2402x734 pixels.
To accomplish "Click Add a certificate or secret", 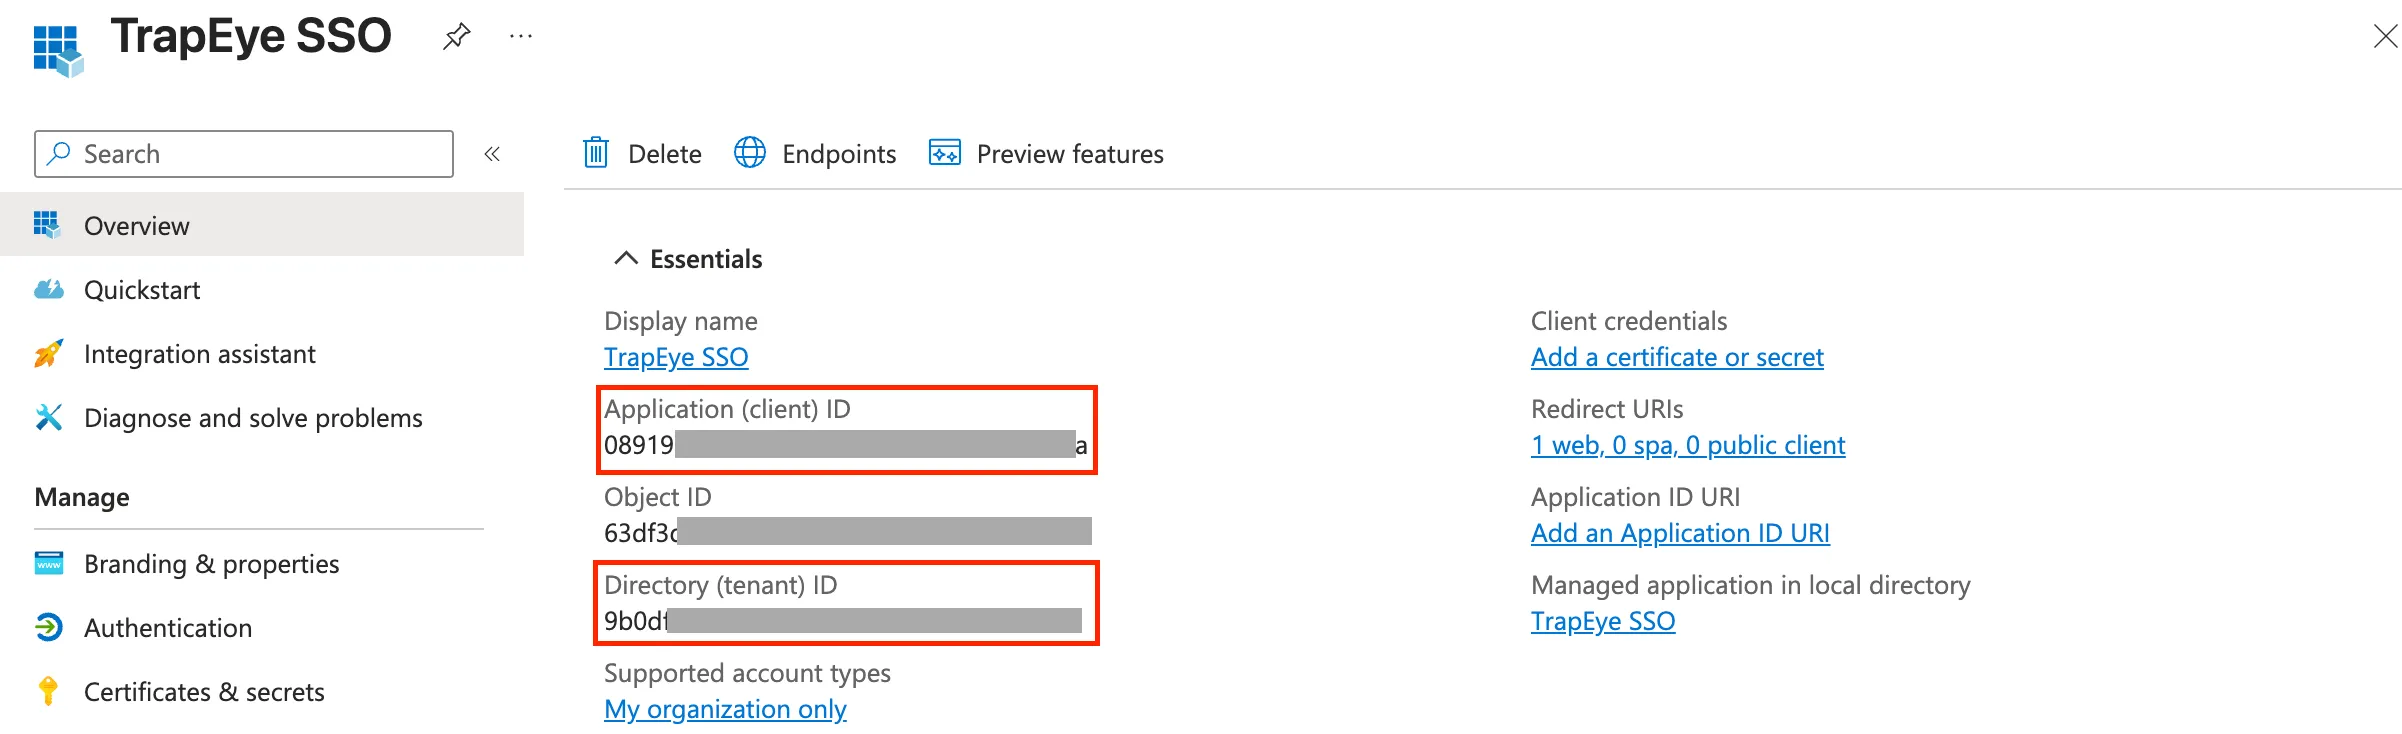I will tap(1677, 356).
